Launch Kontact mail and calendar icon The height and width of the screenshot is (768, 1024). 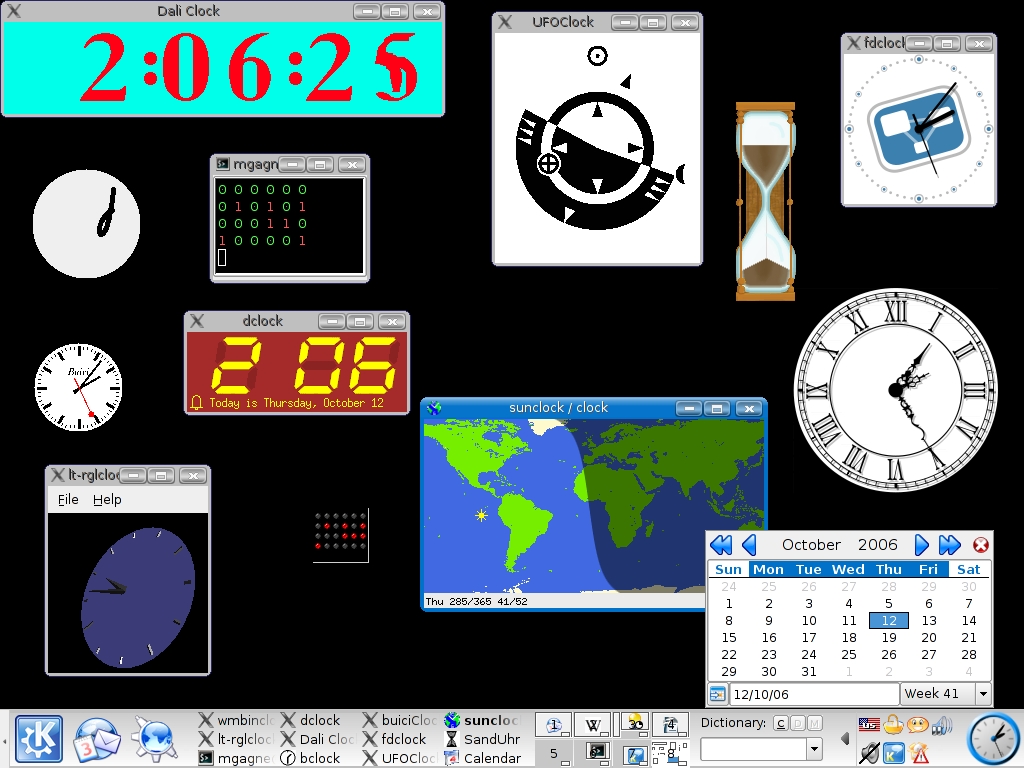point(97,739)
